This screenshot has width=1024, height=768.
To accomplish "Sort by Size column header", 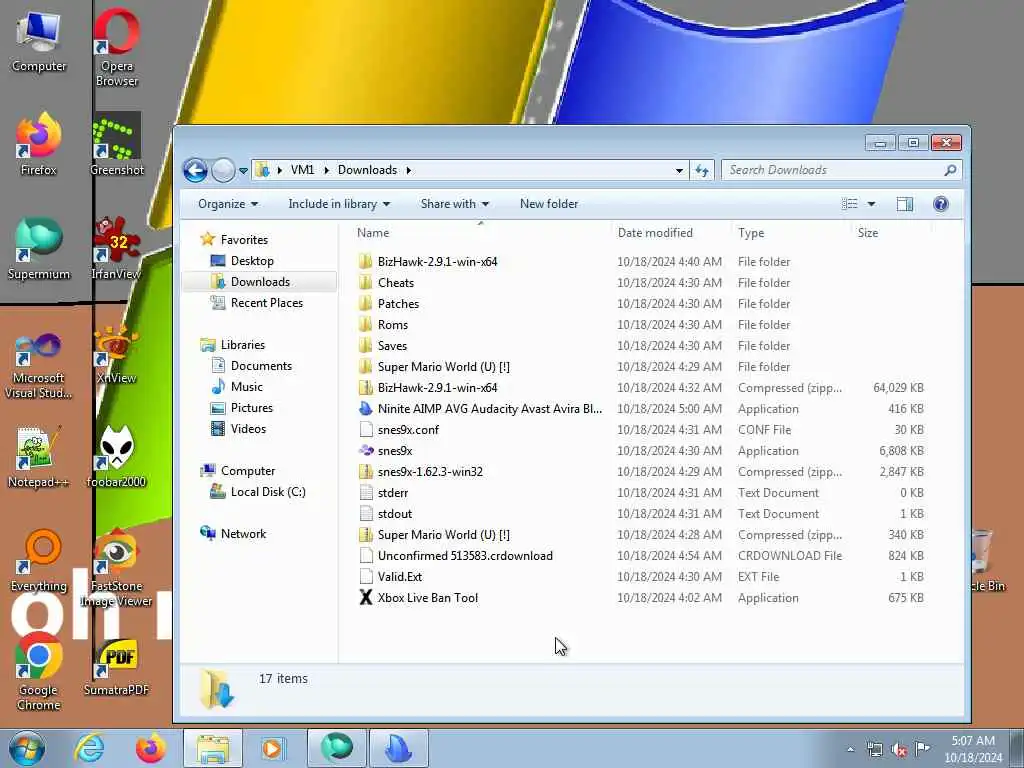I will [890, 233].
